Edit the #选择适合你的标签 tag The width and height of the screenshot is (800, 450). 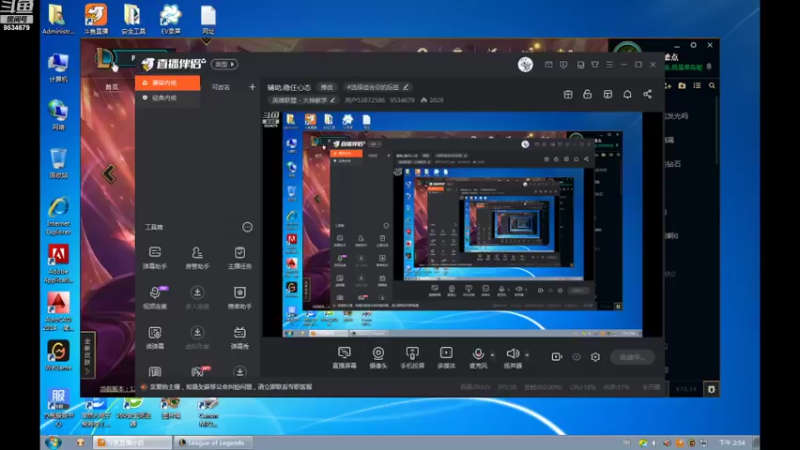pyautogui.click(x=377, y=87)
